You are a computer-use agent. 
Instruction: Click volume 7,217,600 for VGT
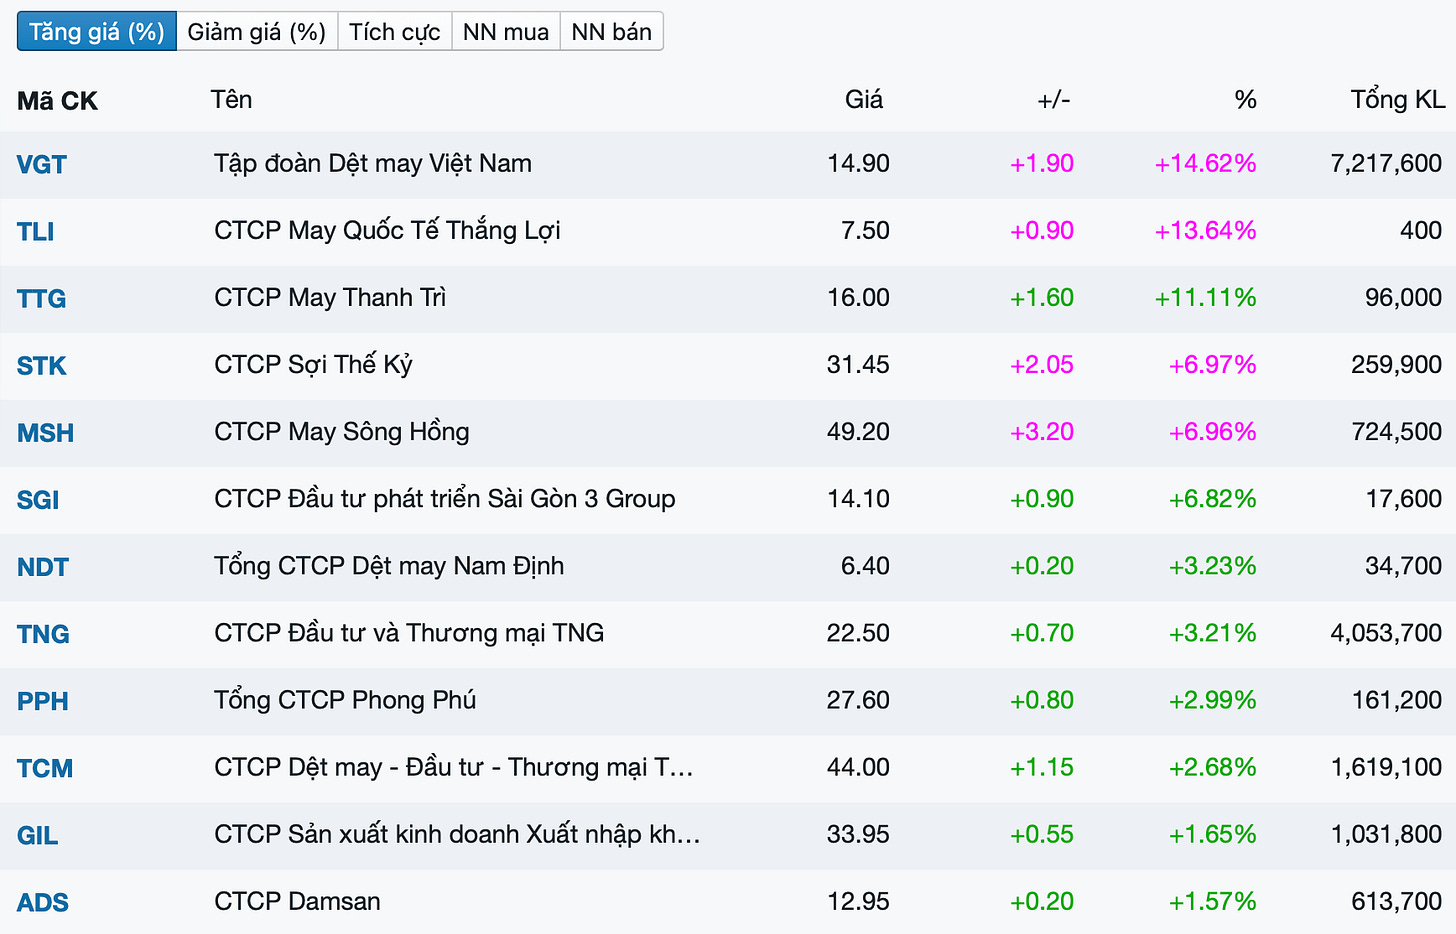point(1386,163)
